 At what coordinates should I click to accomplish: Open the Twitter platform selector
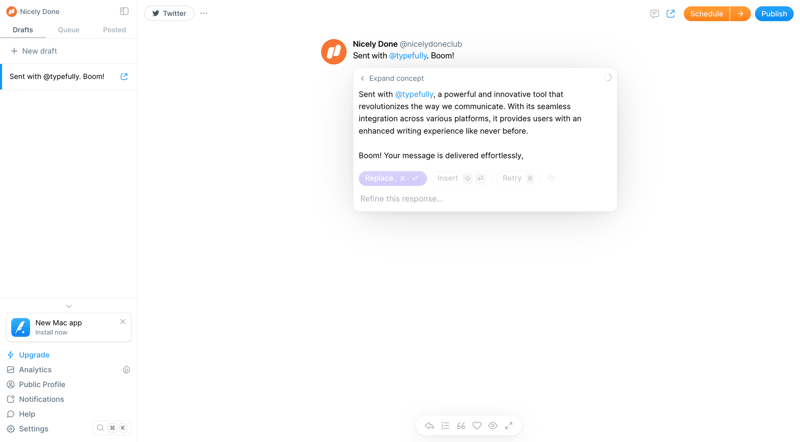[x=169, y=14]
